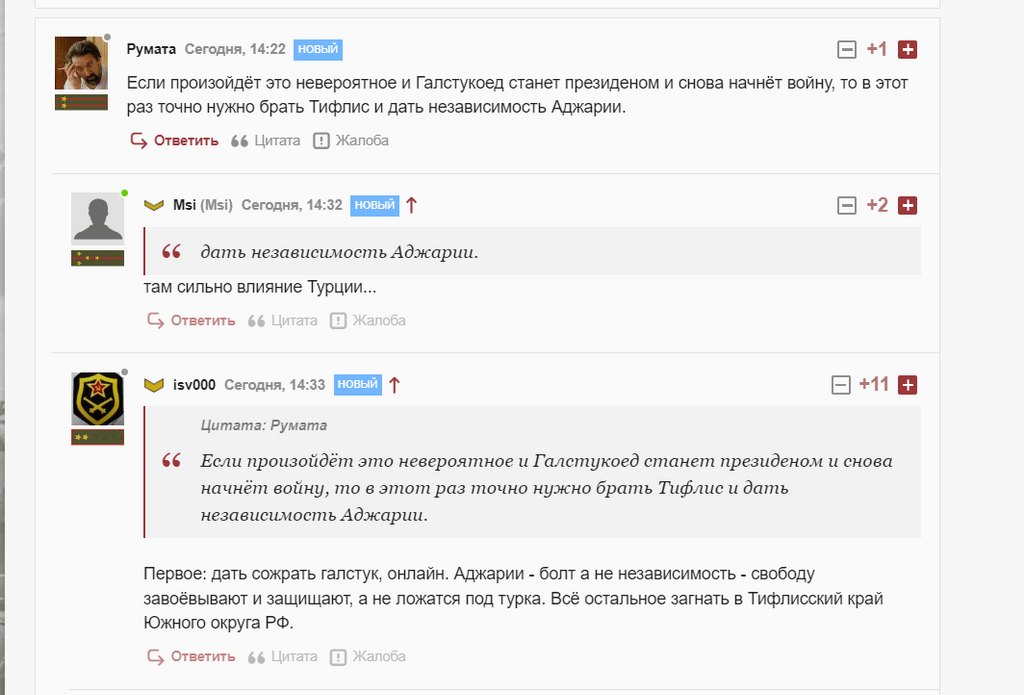Screen dimensions: 1024x695
Task: Upvote Msi's comment with red plus
Action: tap(907, 205)
